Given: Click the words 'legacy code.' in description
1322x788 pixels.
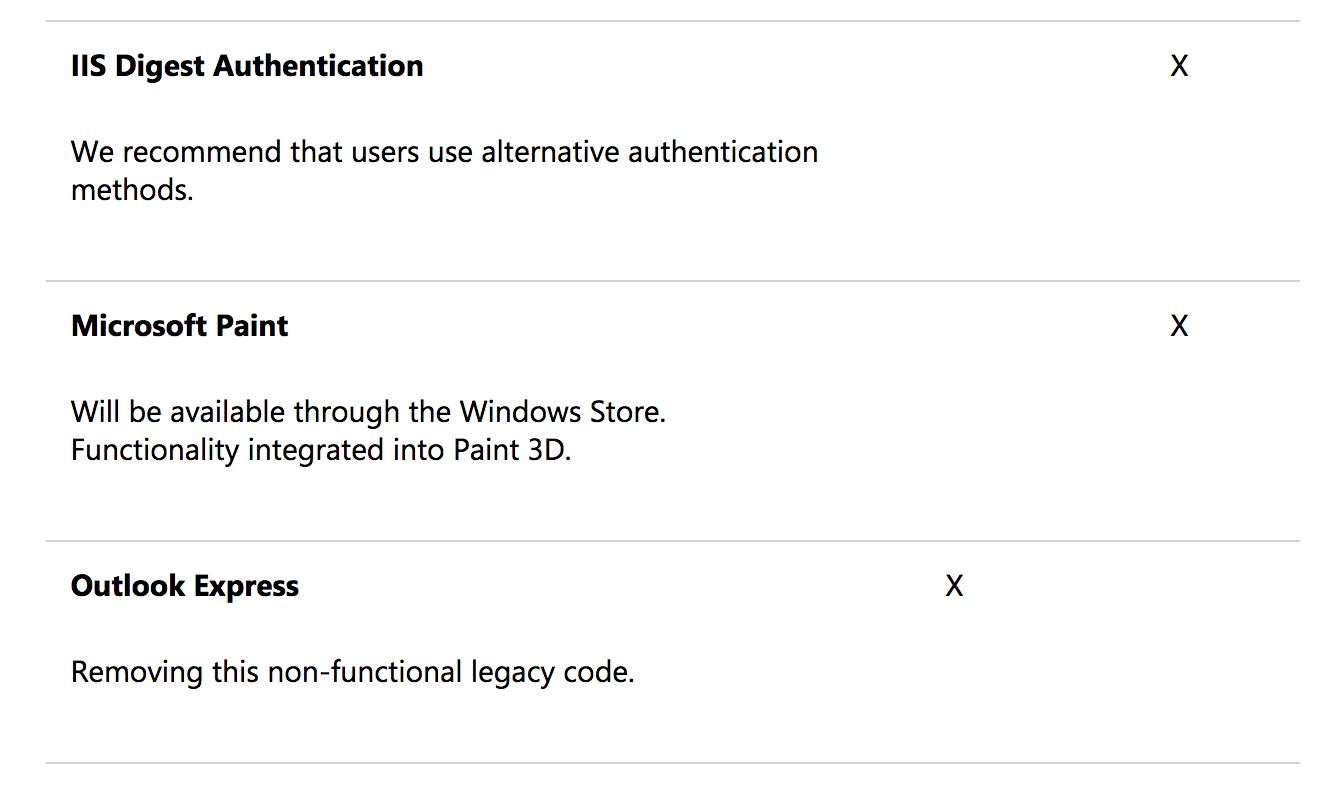Looking at the screenshot, I should pos(552,672).
